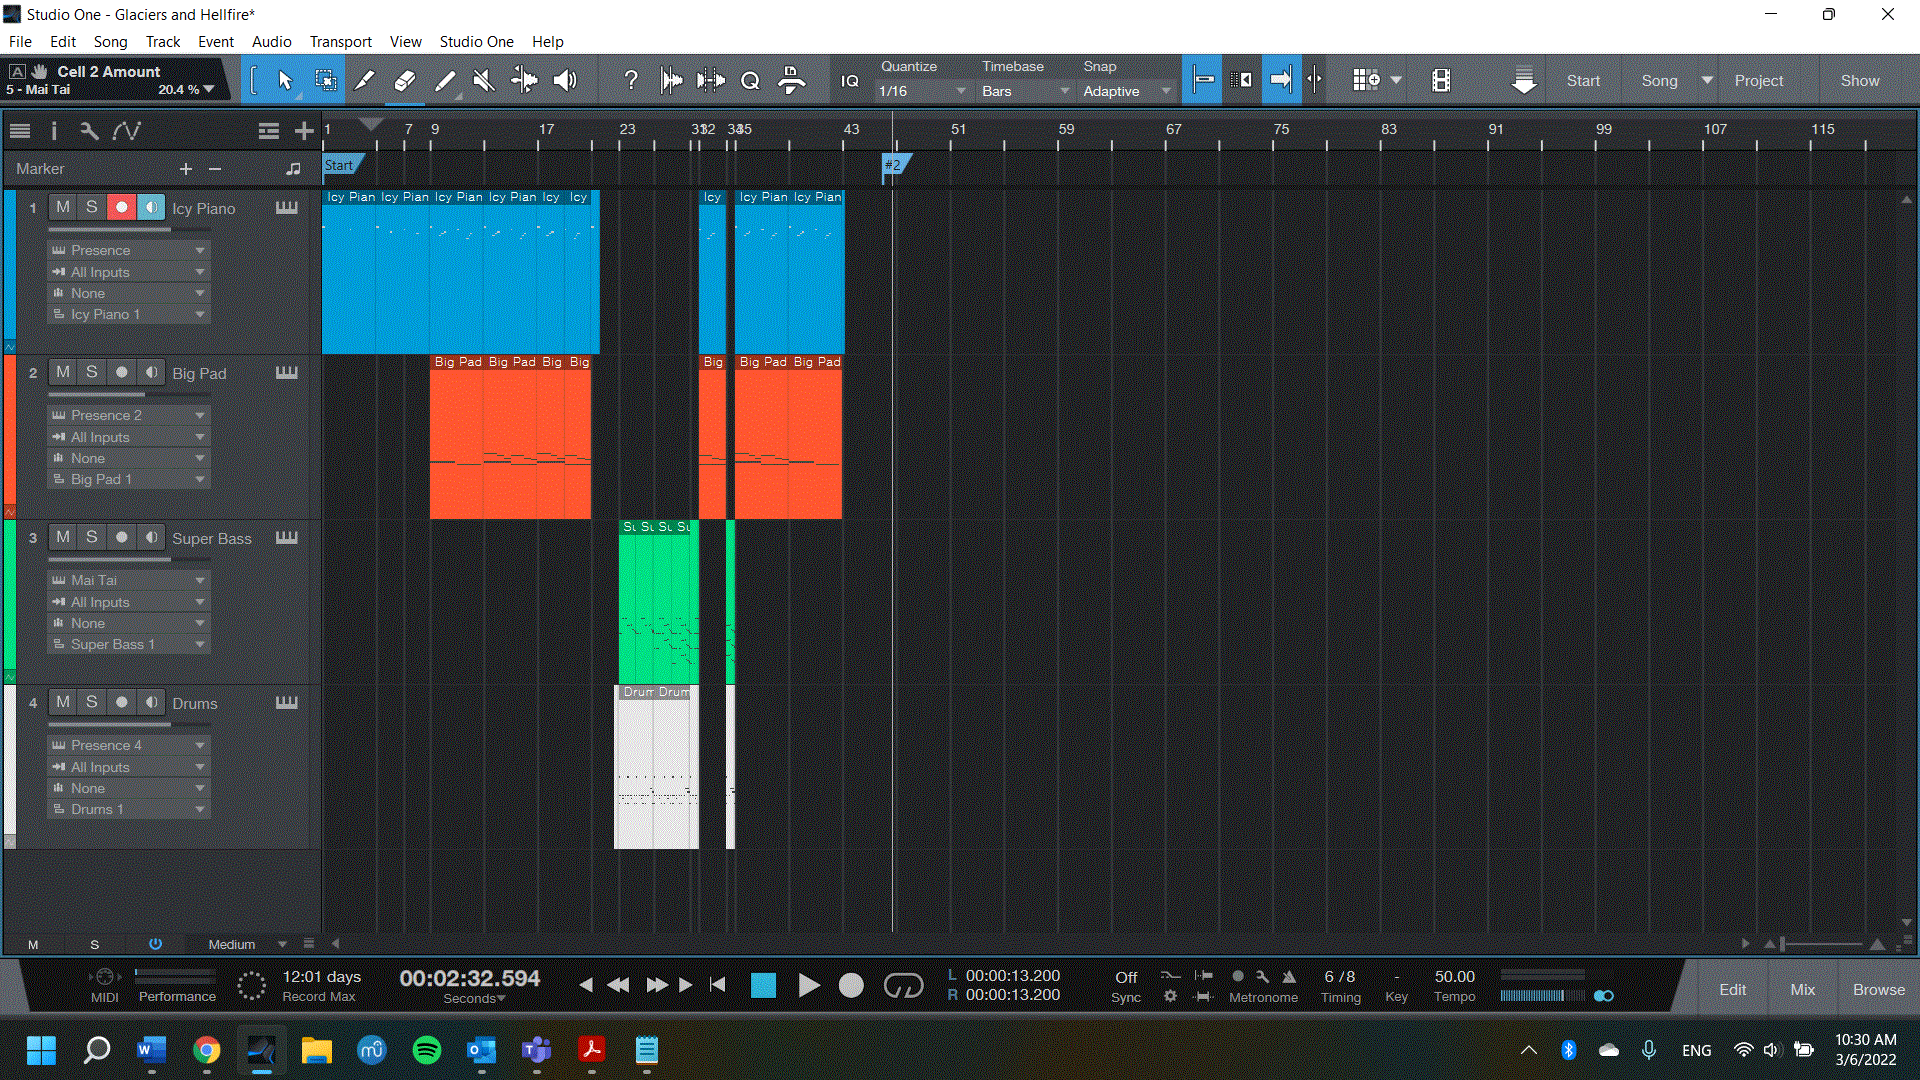Viewport: 1920px width, 1080px height.
Task: Open the Mix view button
Action: point(1802,989)
